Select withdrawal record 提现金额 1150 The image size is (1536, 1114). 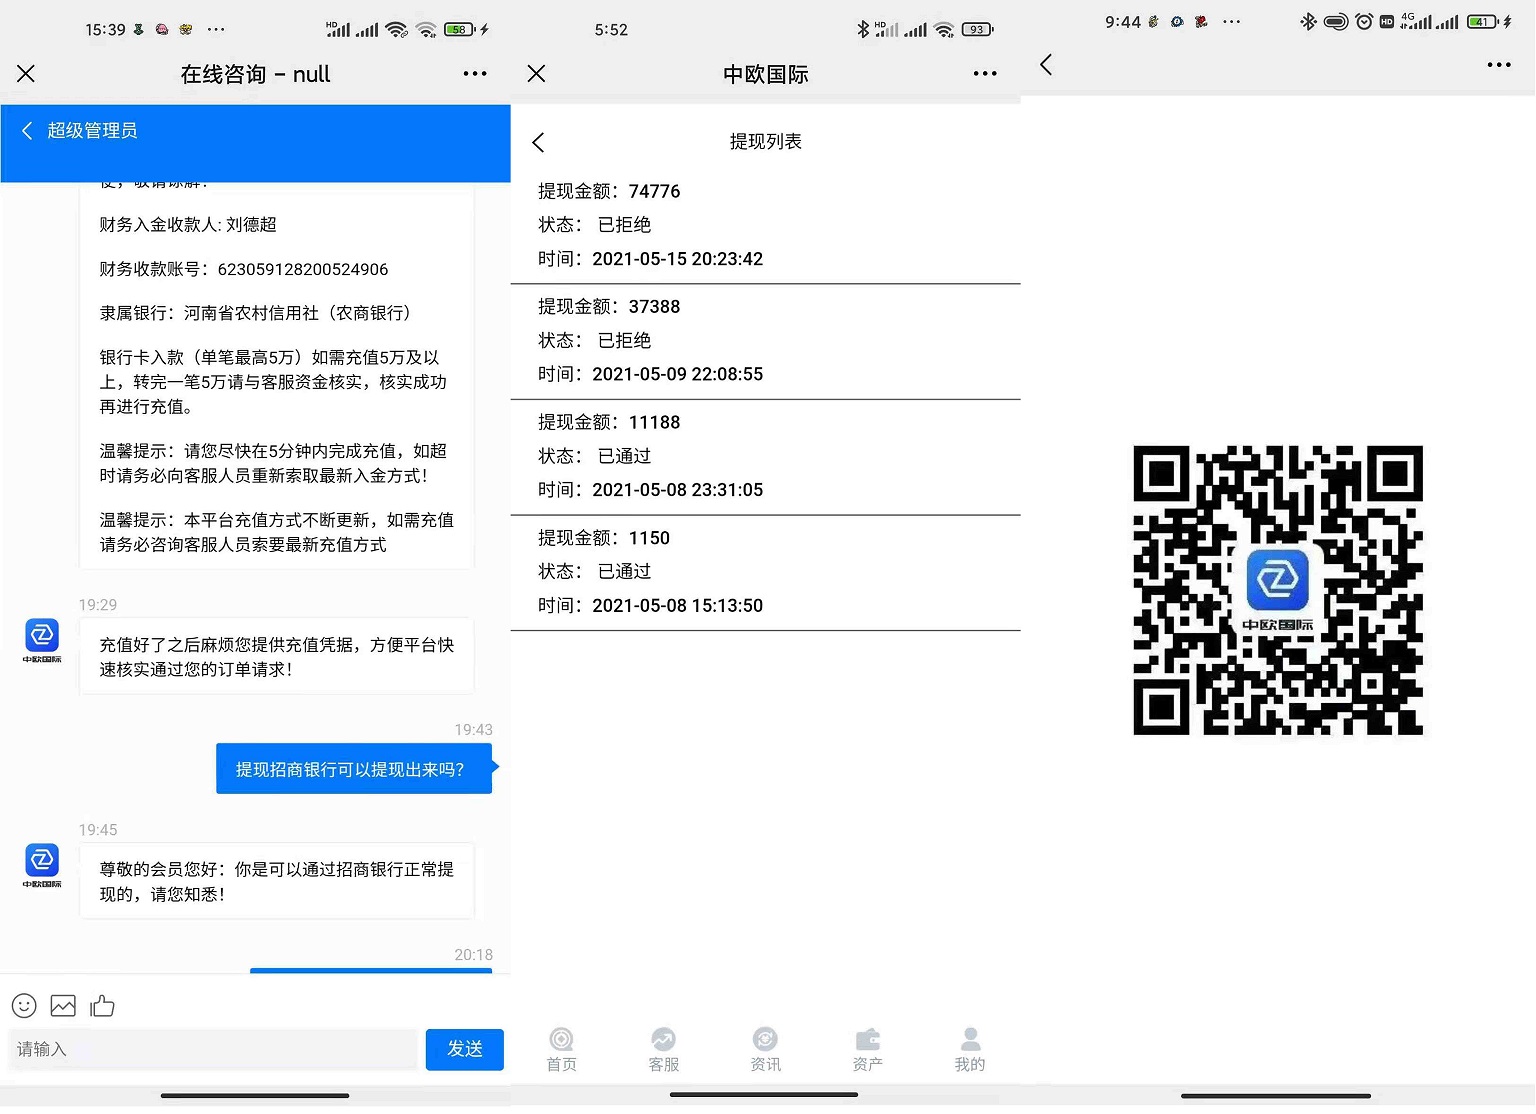(x=766, y=573)
